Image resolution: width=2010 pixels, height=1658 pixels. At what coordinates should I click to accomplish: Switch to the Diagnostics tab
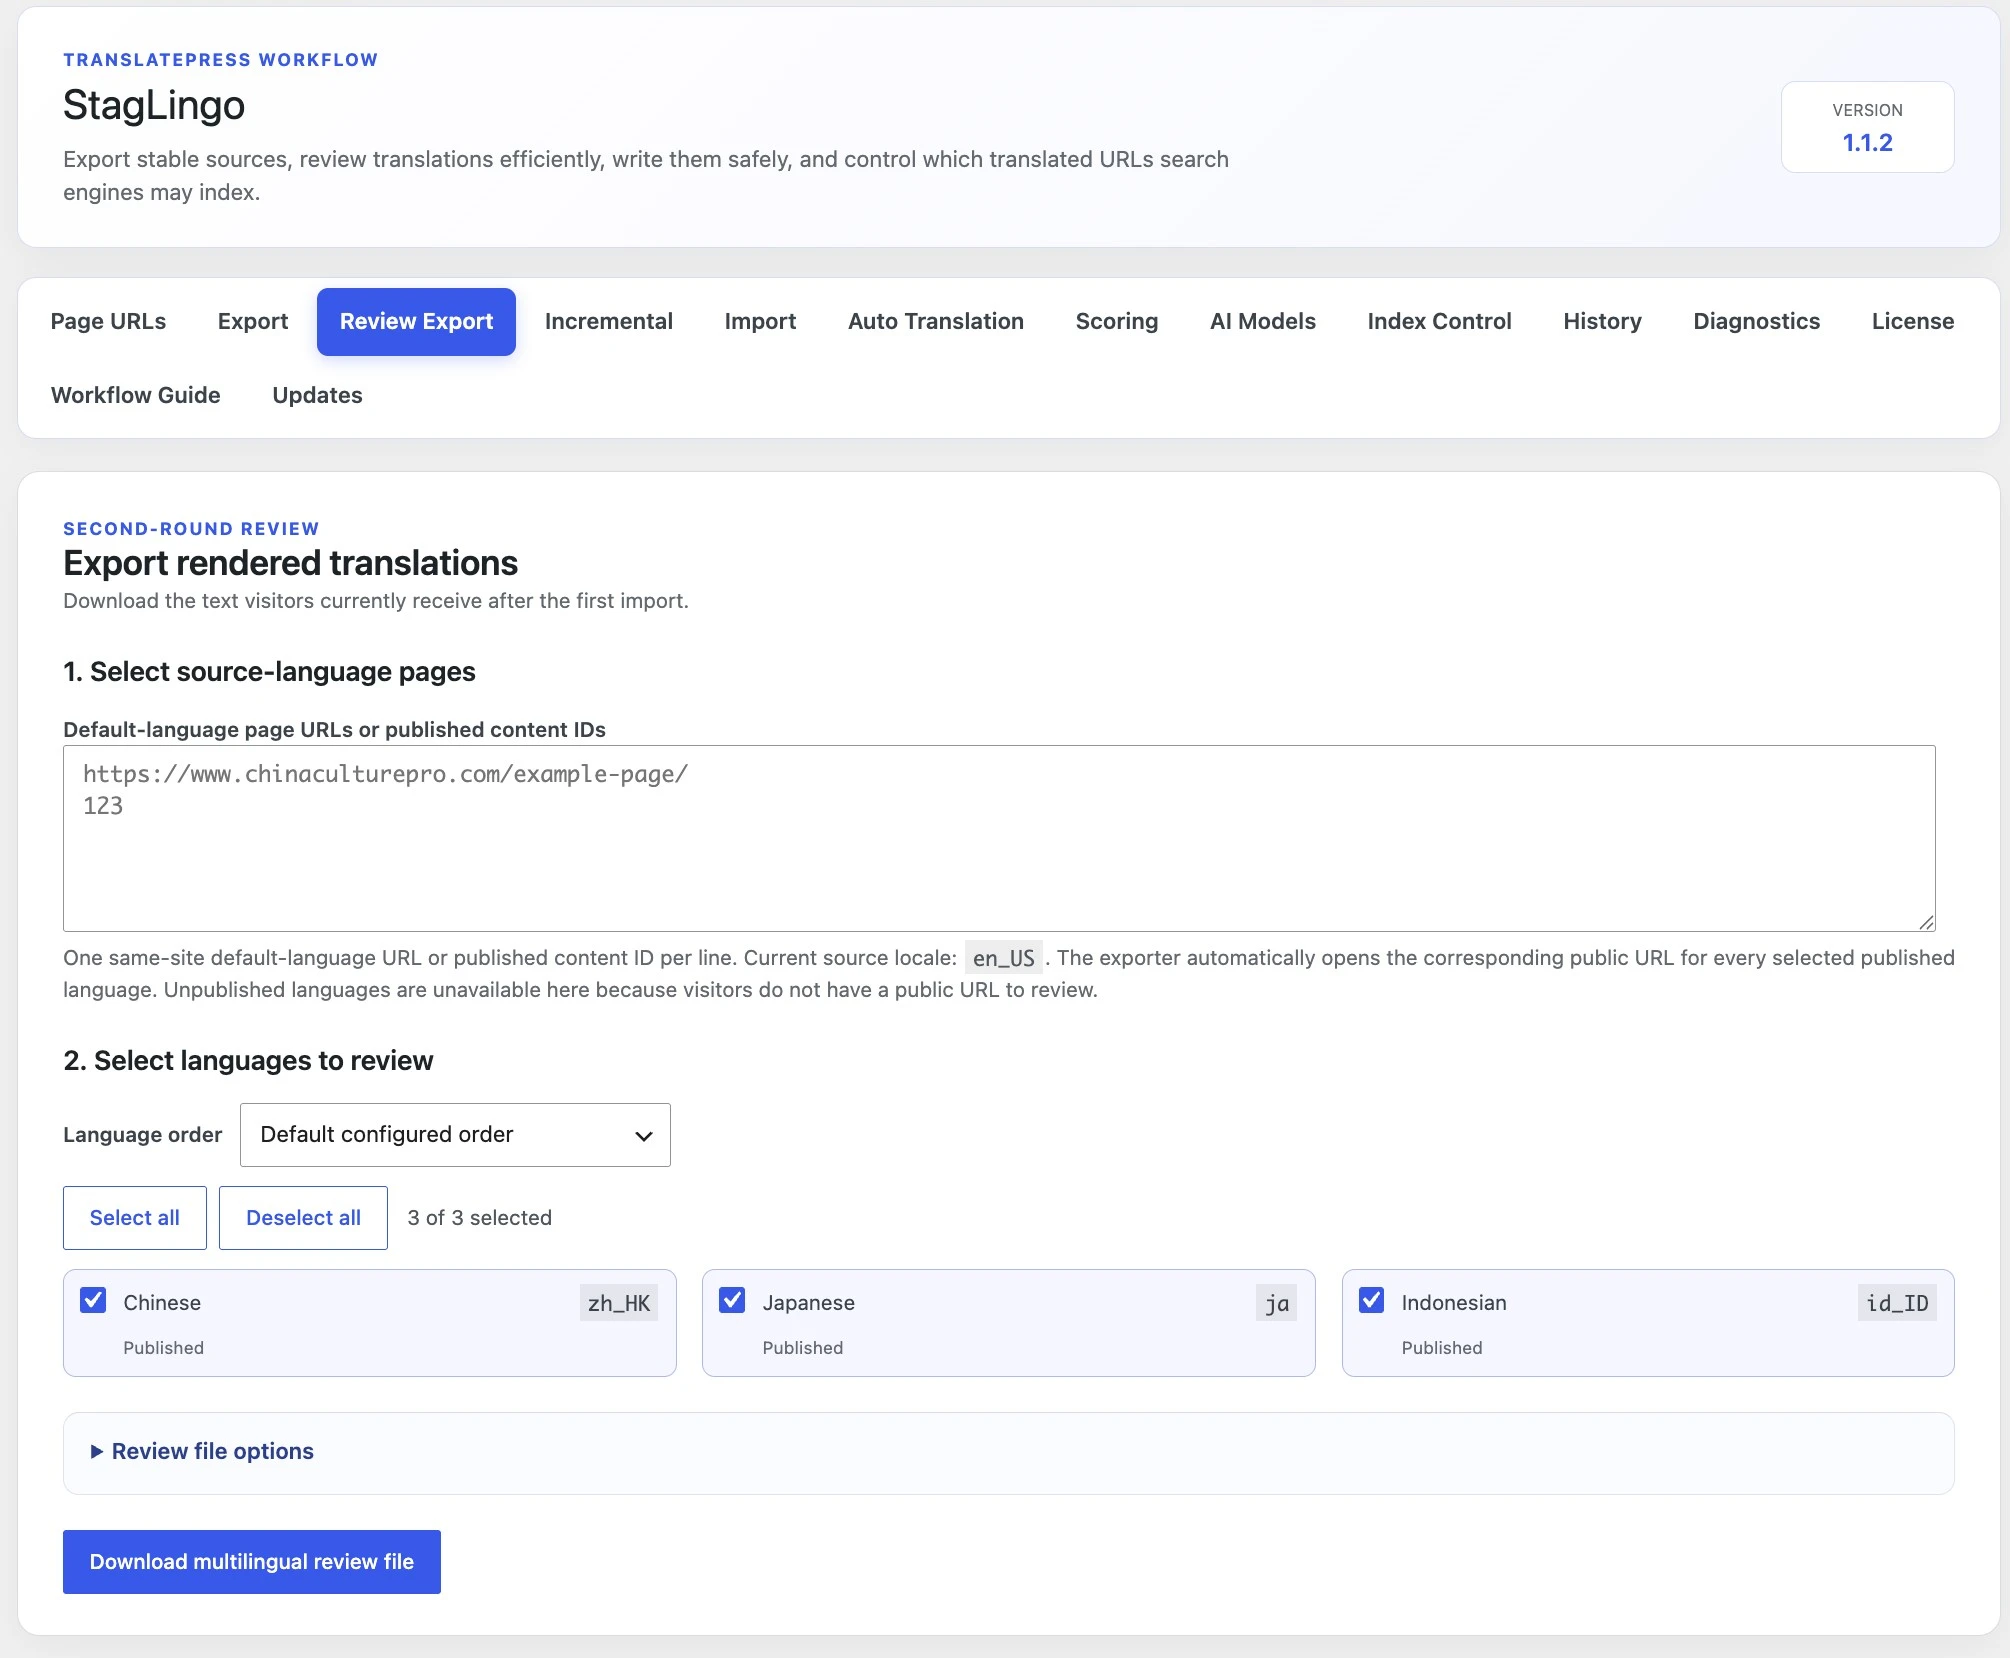coord(1757,321)
